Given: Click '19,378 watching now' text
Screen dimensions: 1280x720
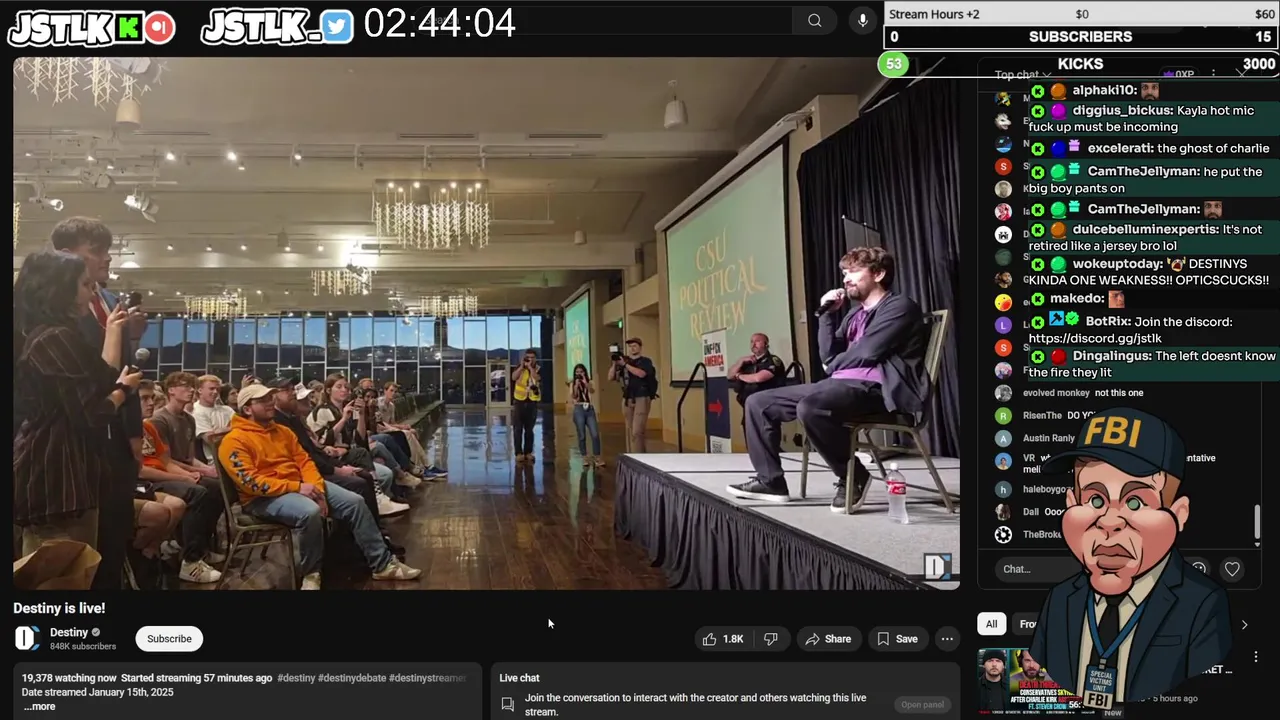Looking at the screenshot, I should point(69,678).
